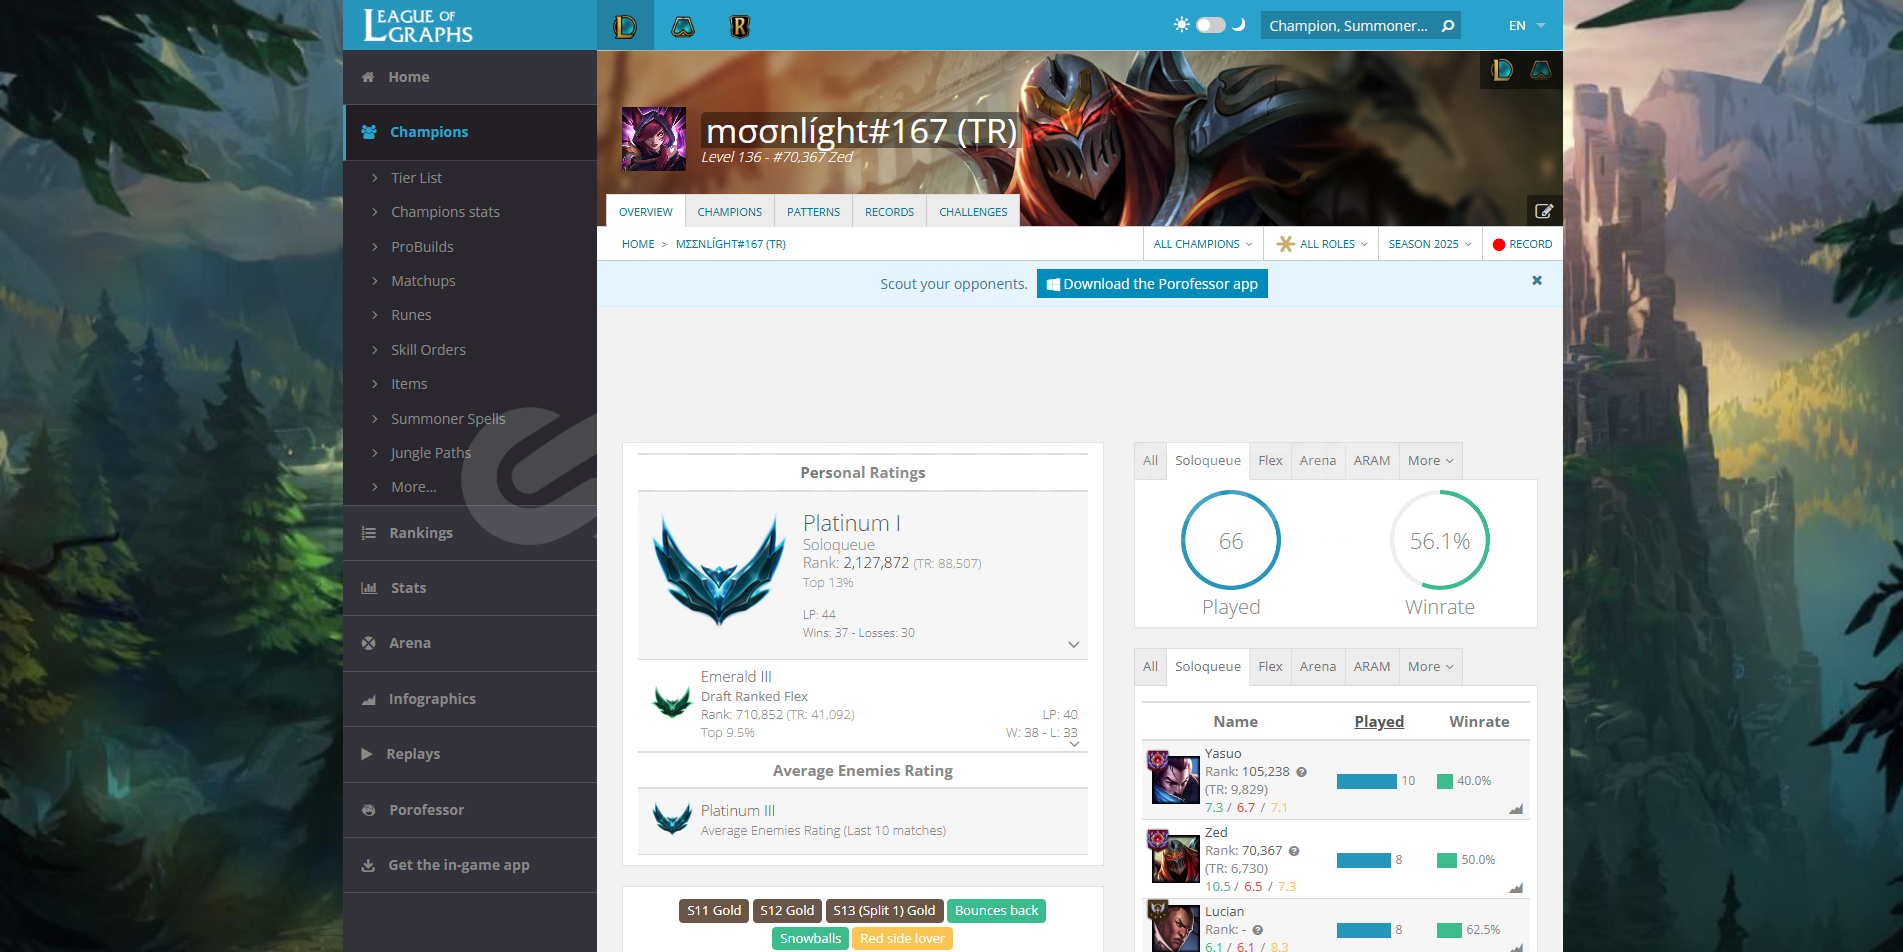Image resolution: width=1903 pixels, height=952 pixels.
Task: Open Tier List in sidebar
Action: (x=416, y=178)
